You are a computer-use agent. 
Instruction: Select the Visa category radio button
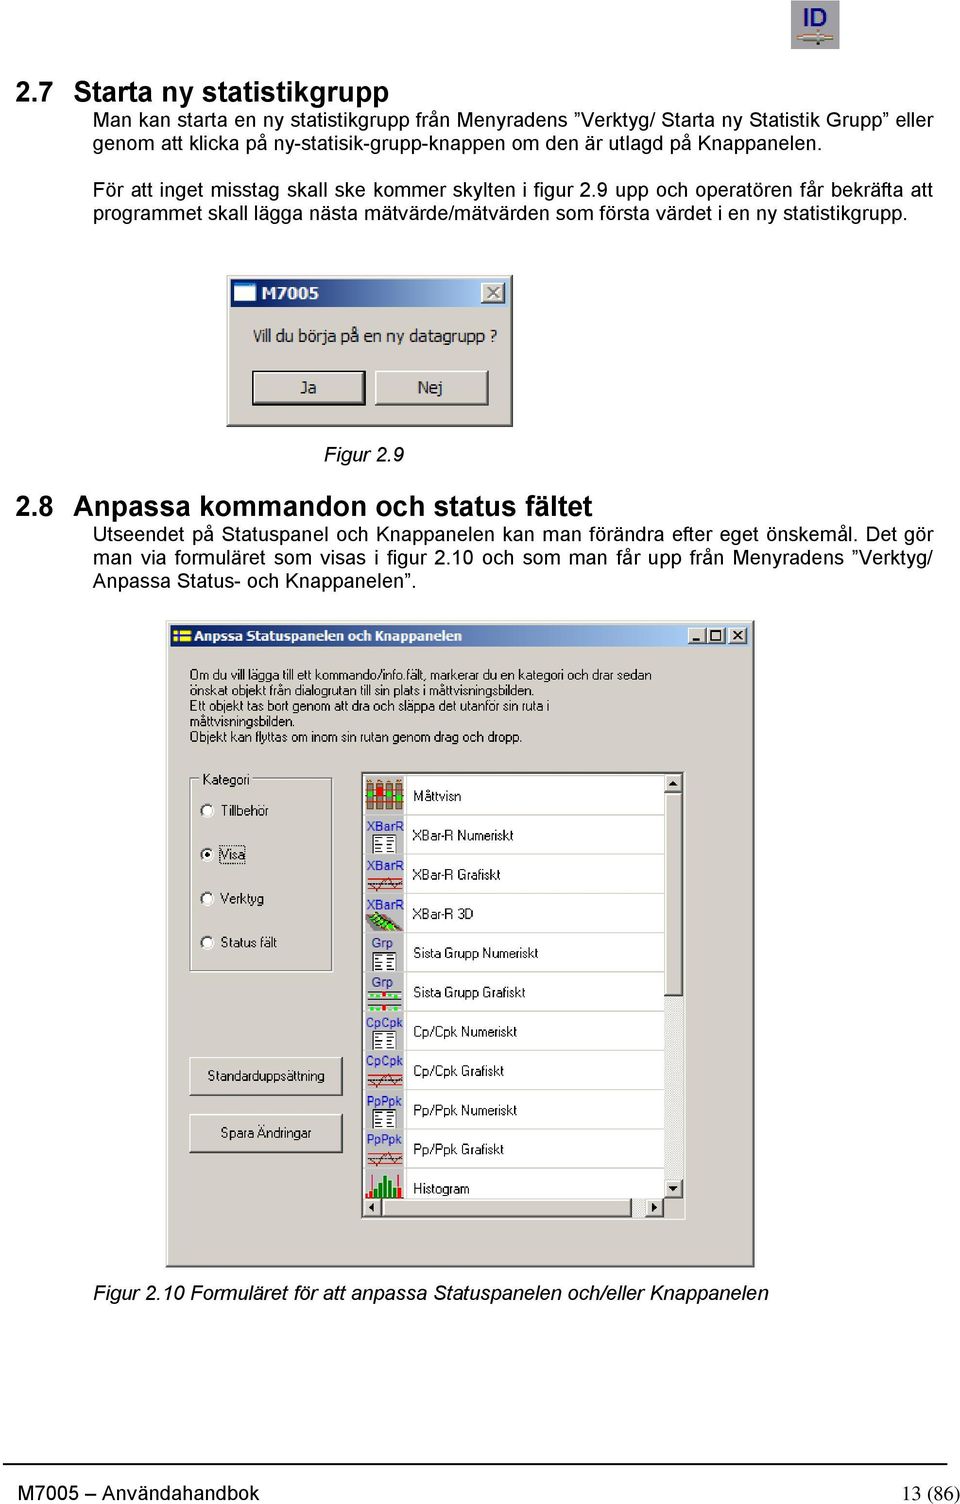(x=207, y=855)
